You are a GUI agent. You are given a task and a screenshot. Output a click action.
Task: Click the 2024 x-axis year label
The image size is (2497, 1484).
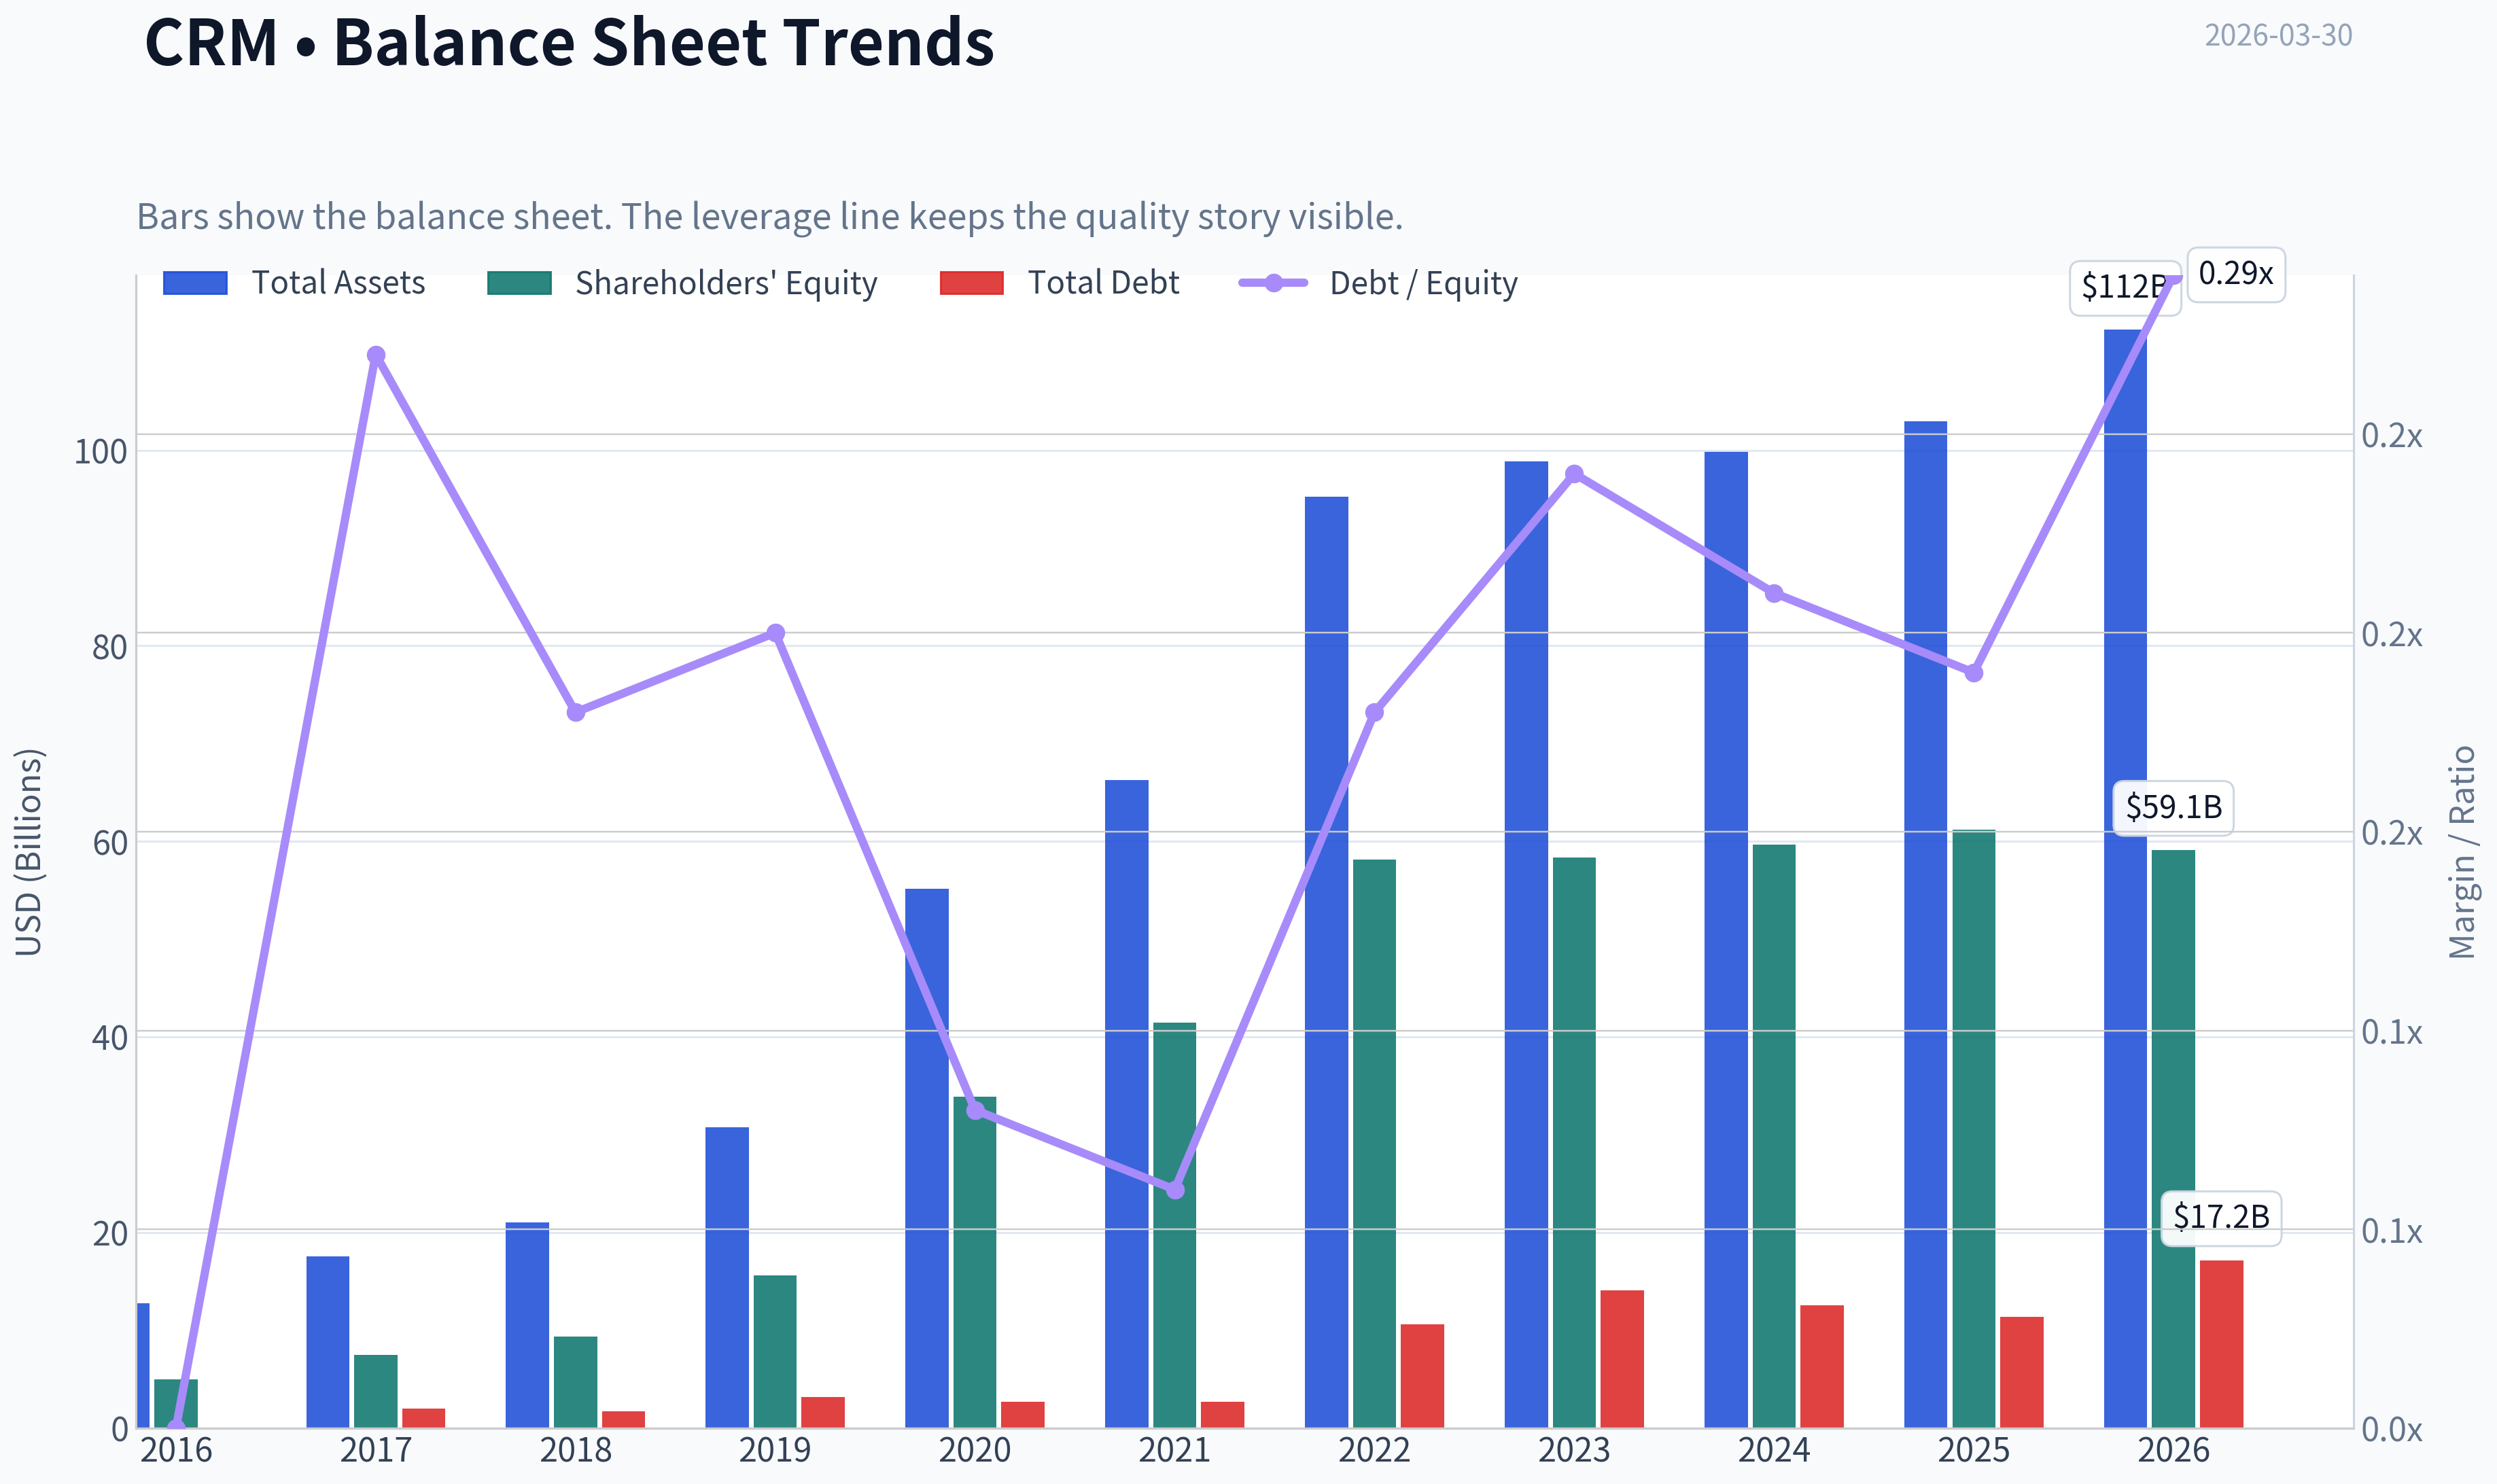tap(1774, 1450)
